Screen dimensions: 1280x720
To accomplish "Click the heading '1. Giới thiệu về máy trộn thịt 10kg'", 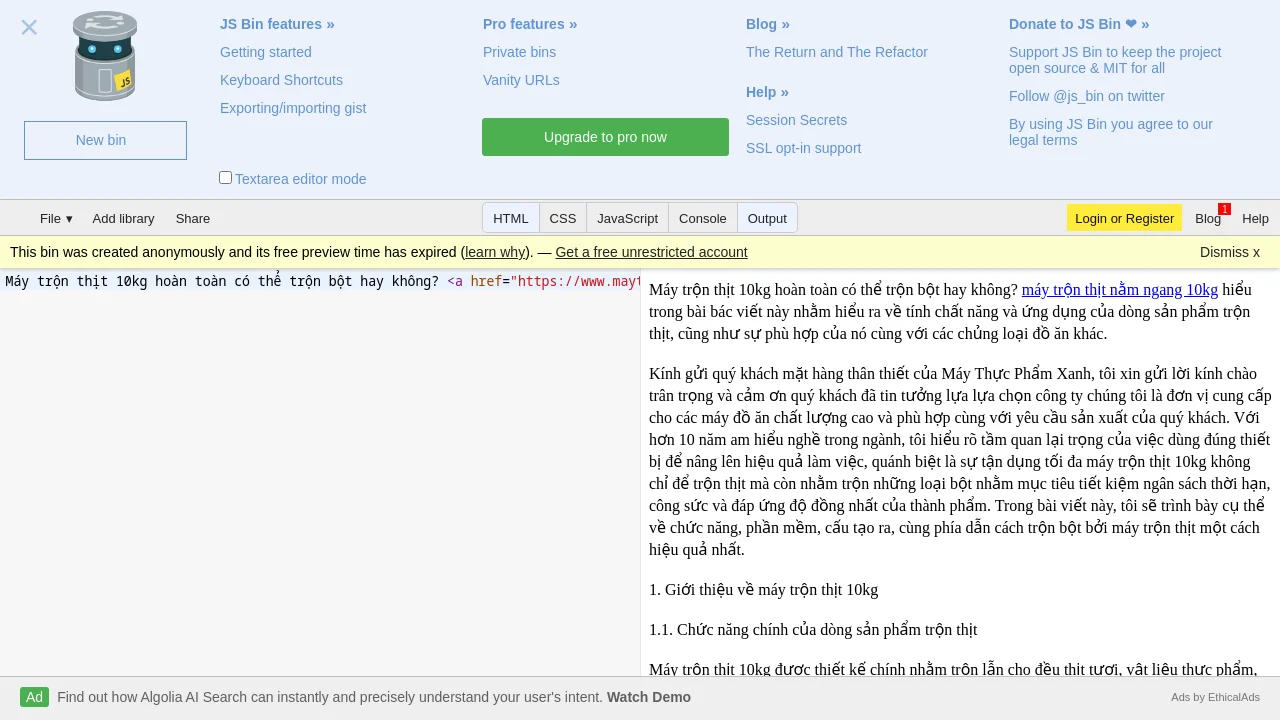I will click(x=763, y=590).
